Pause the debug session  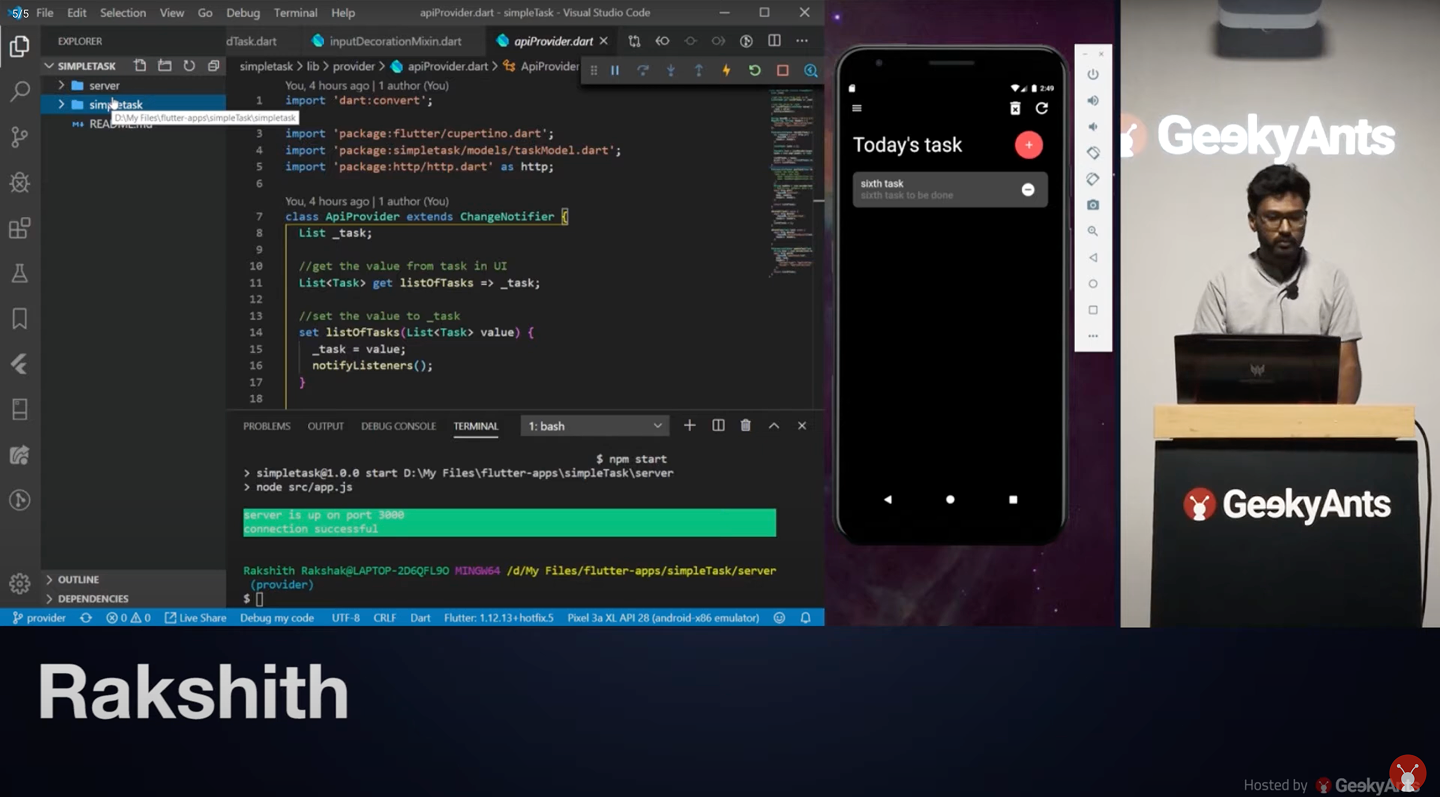pos(615,70)
